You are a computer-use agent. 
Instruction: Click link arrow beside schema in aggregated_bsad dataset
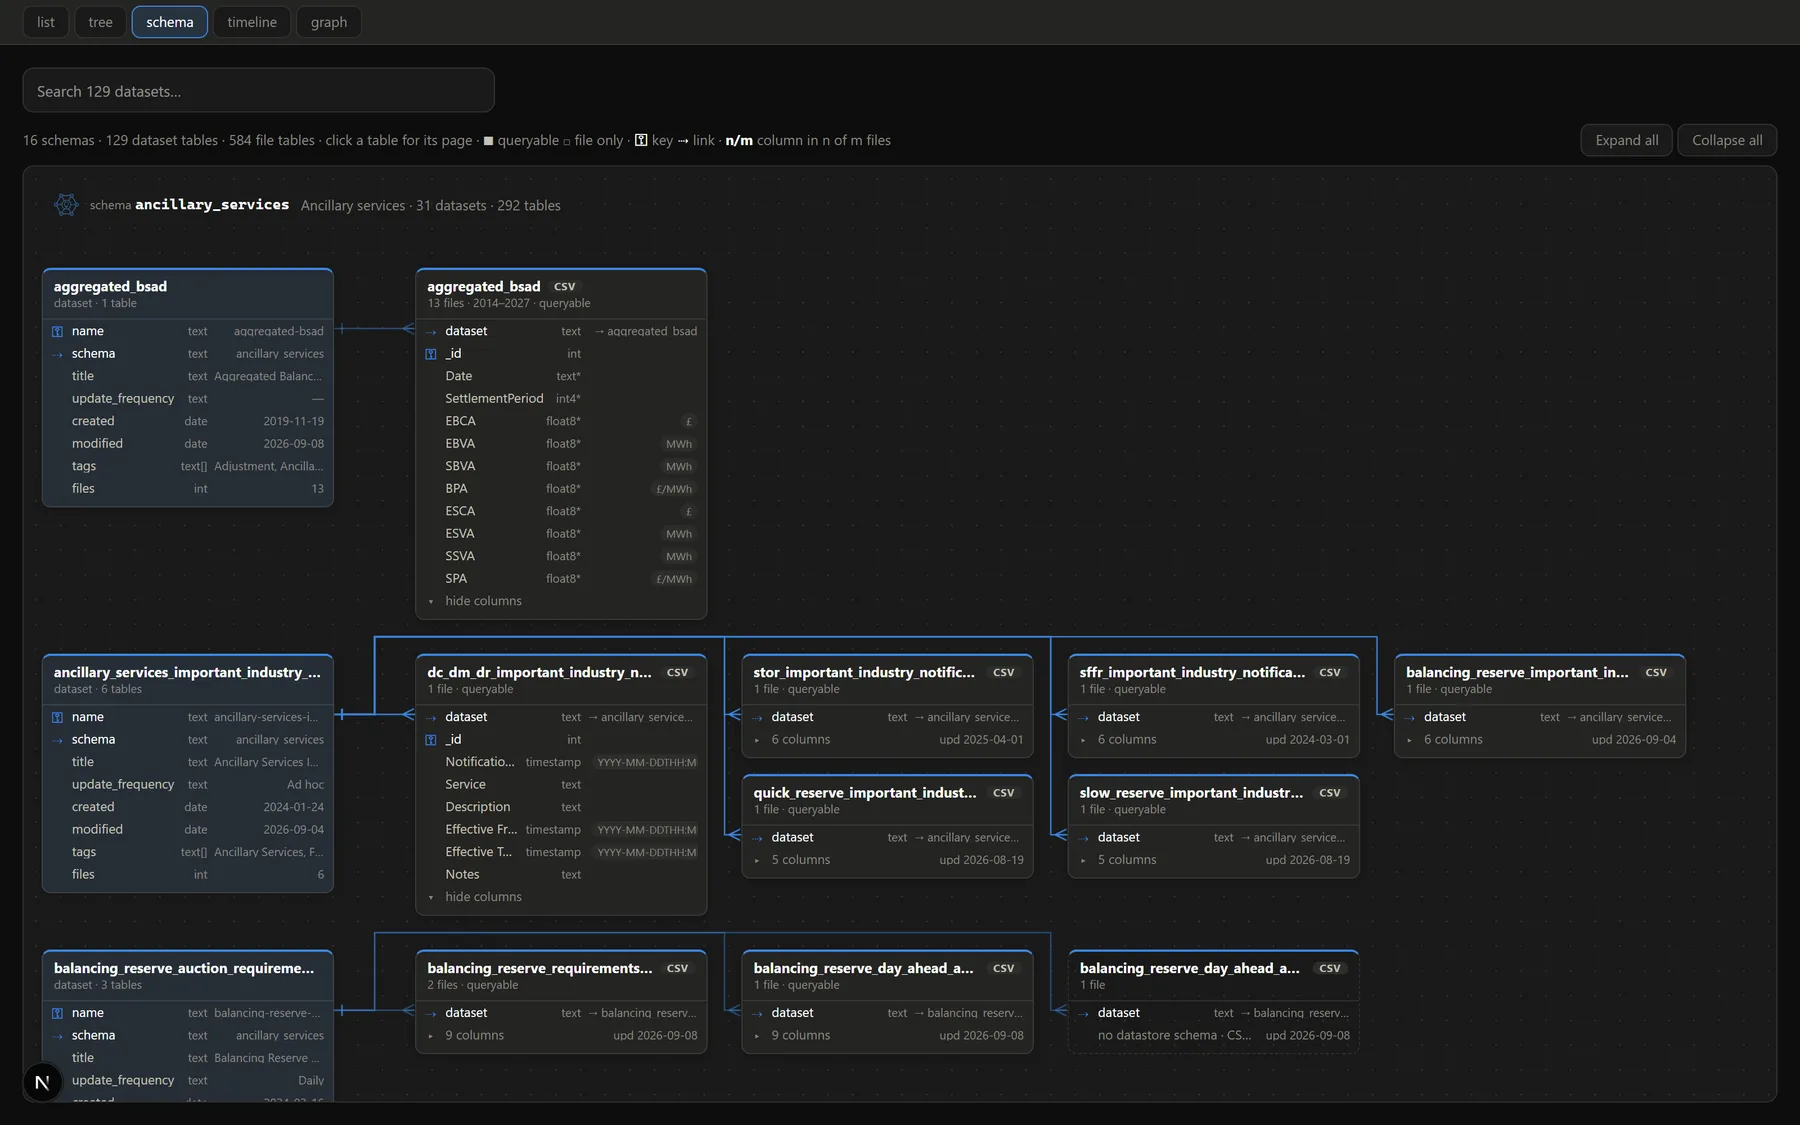pos(57,354)
